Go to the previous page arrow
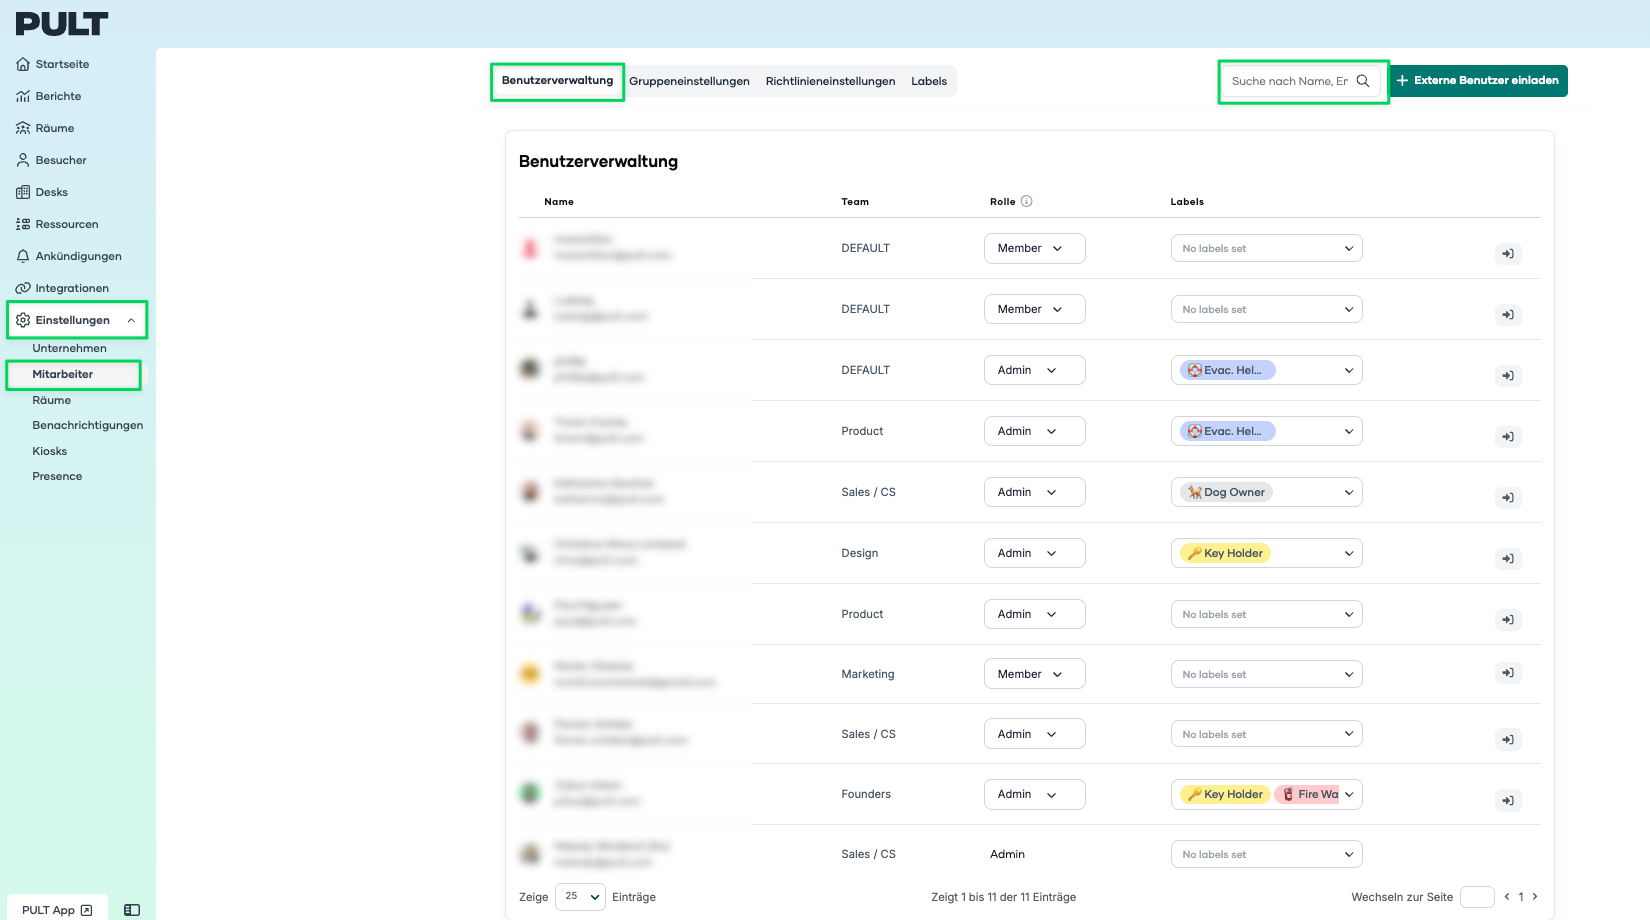Image resolution: width=1650 pixels, height=920 pixels. tap(1506, 897)
